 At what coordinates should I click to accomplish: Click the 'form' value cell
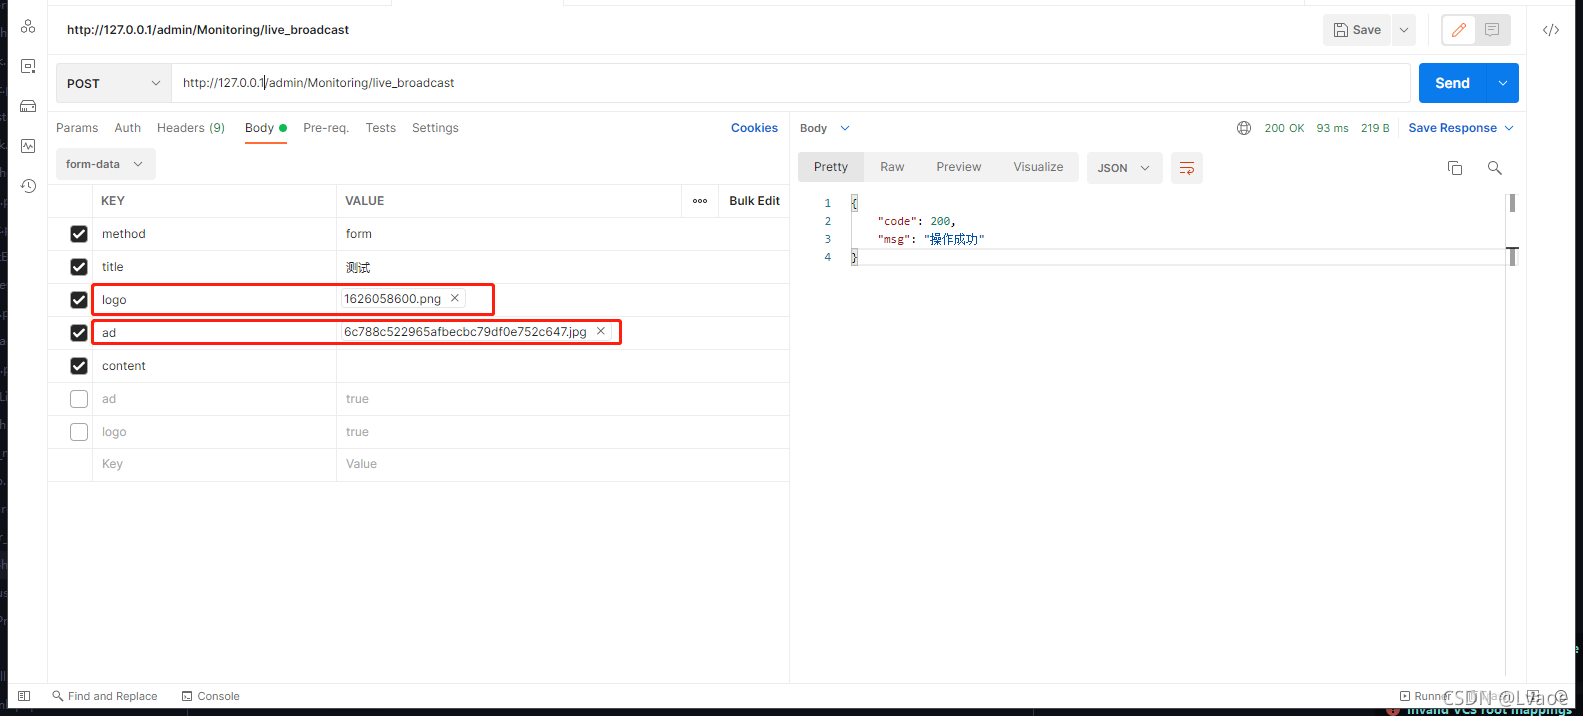562,234
